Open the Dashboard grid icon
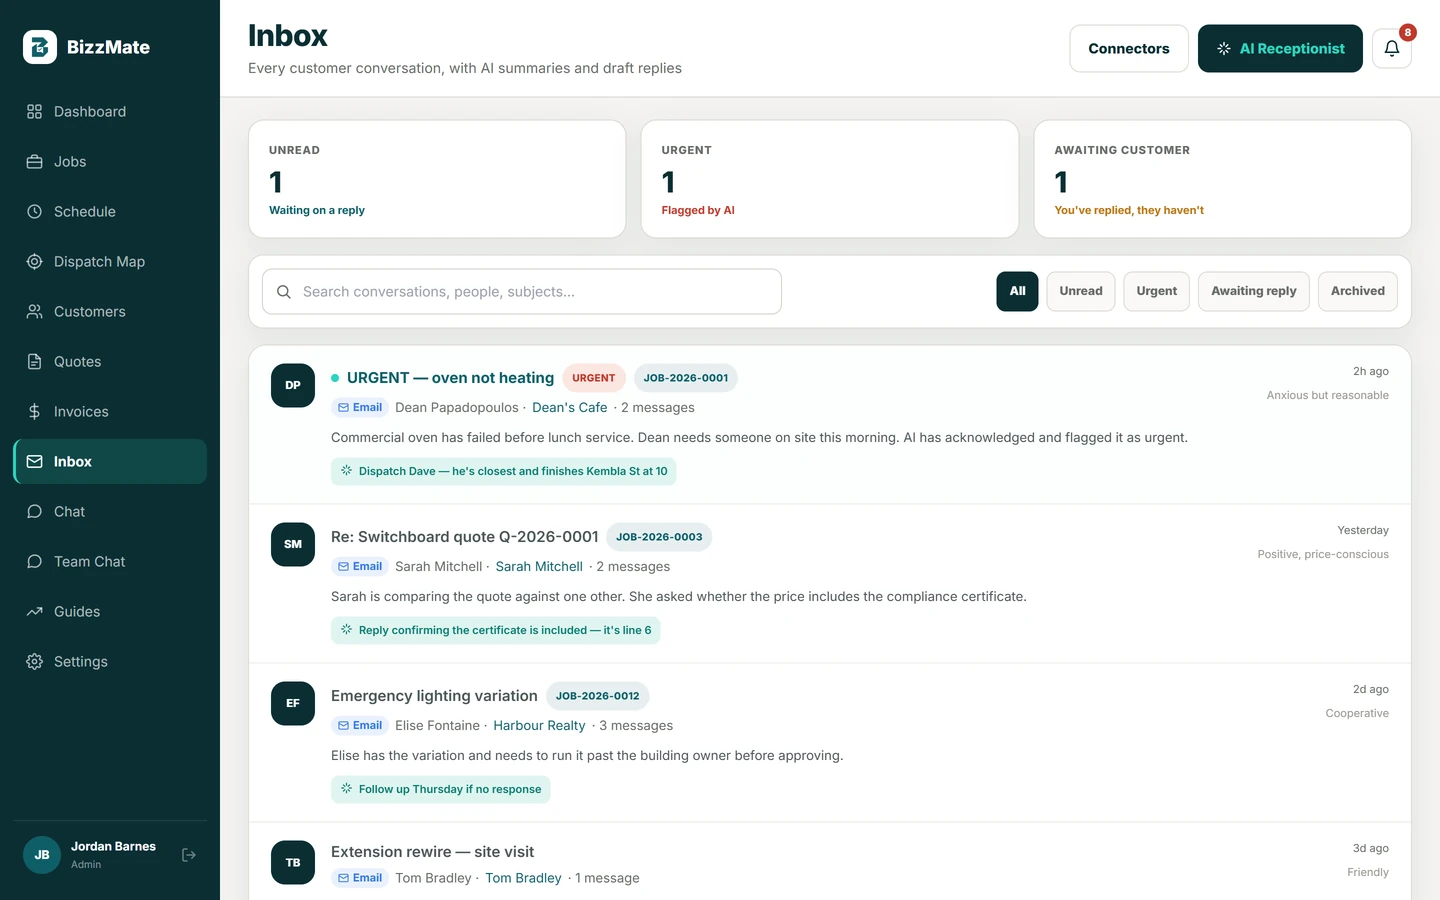Screen dimensions: 1440x900 (34, 112)
